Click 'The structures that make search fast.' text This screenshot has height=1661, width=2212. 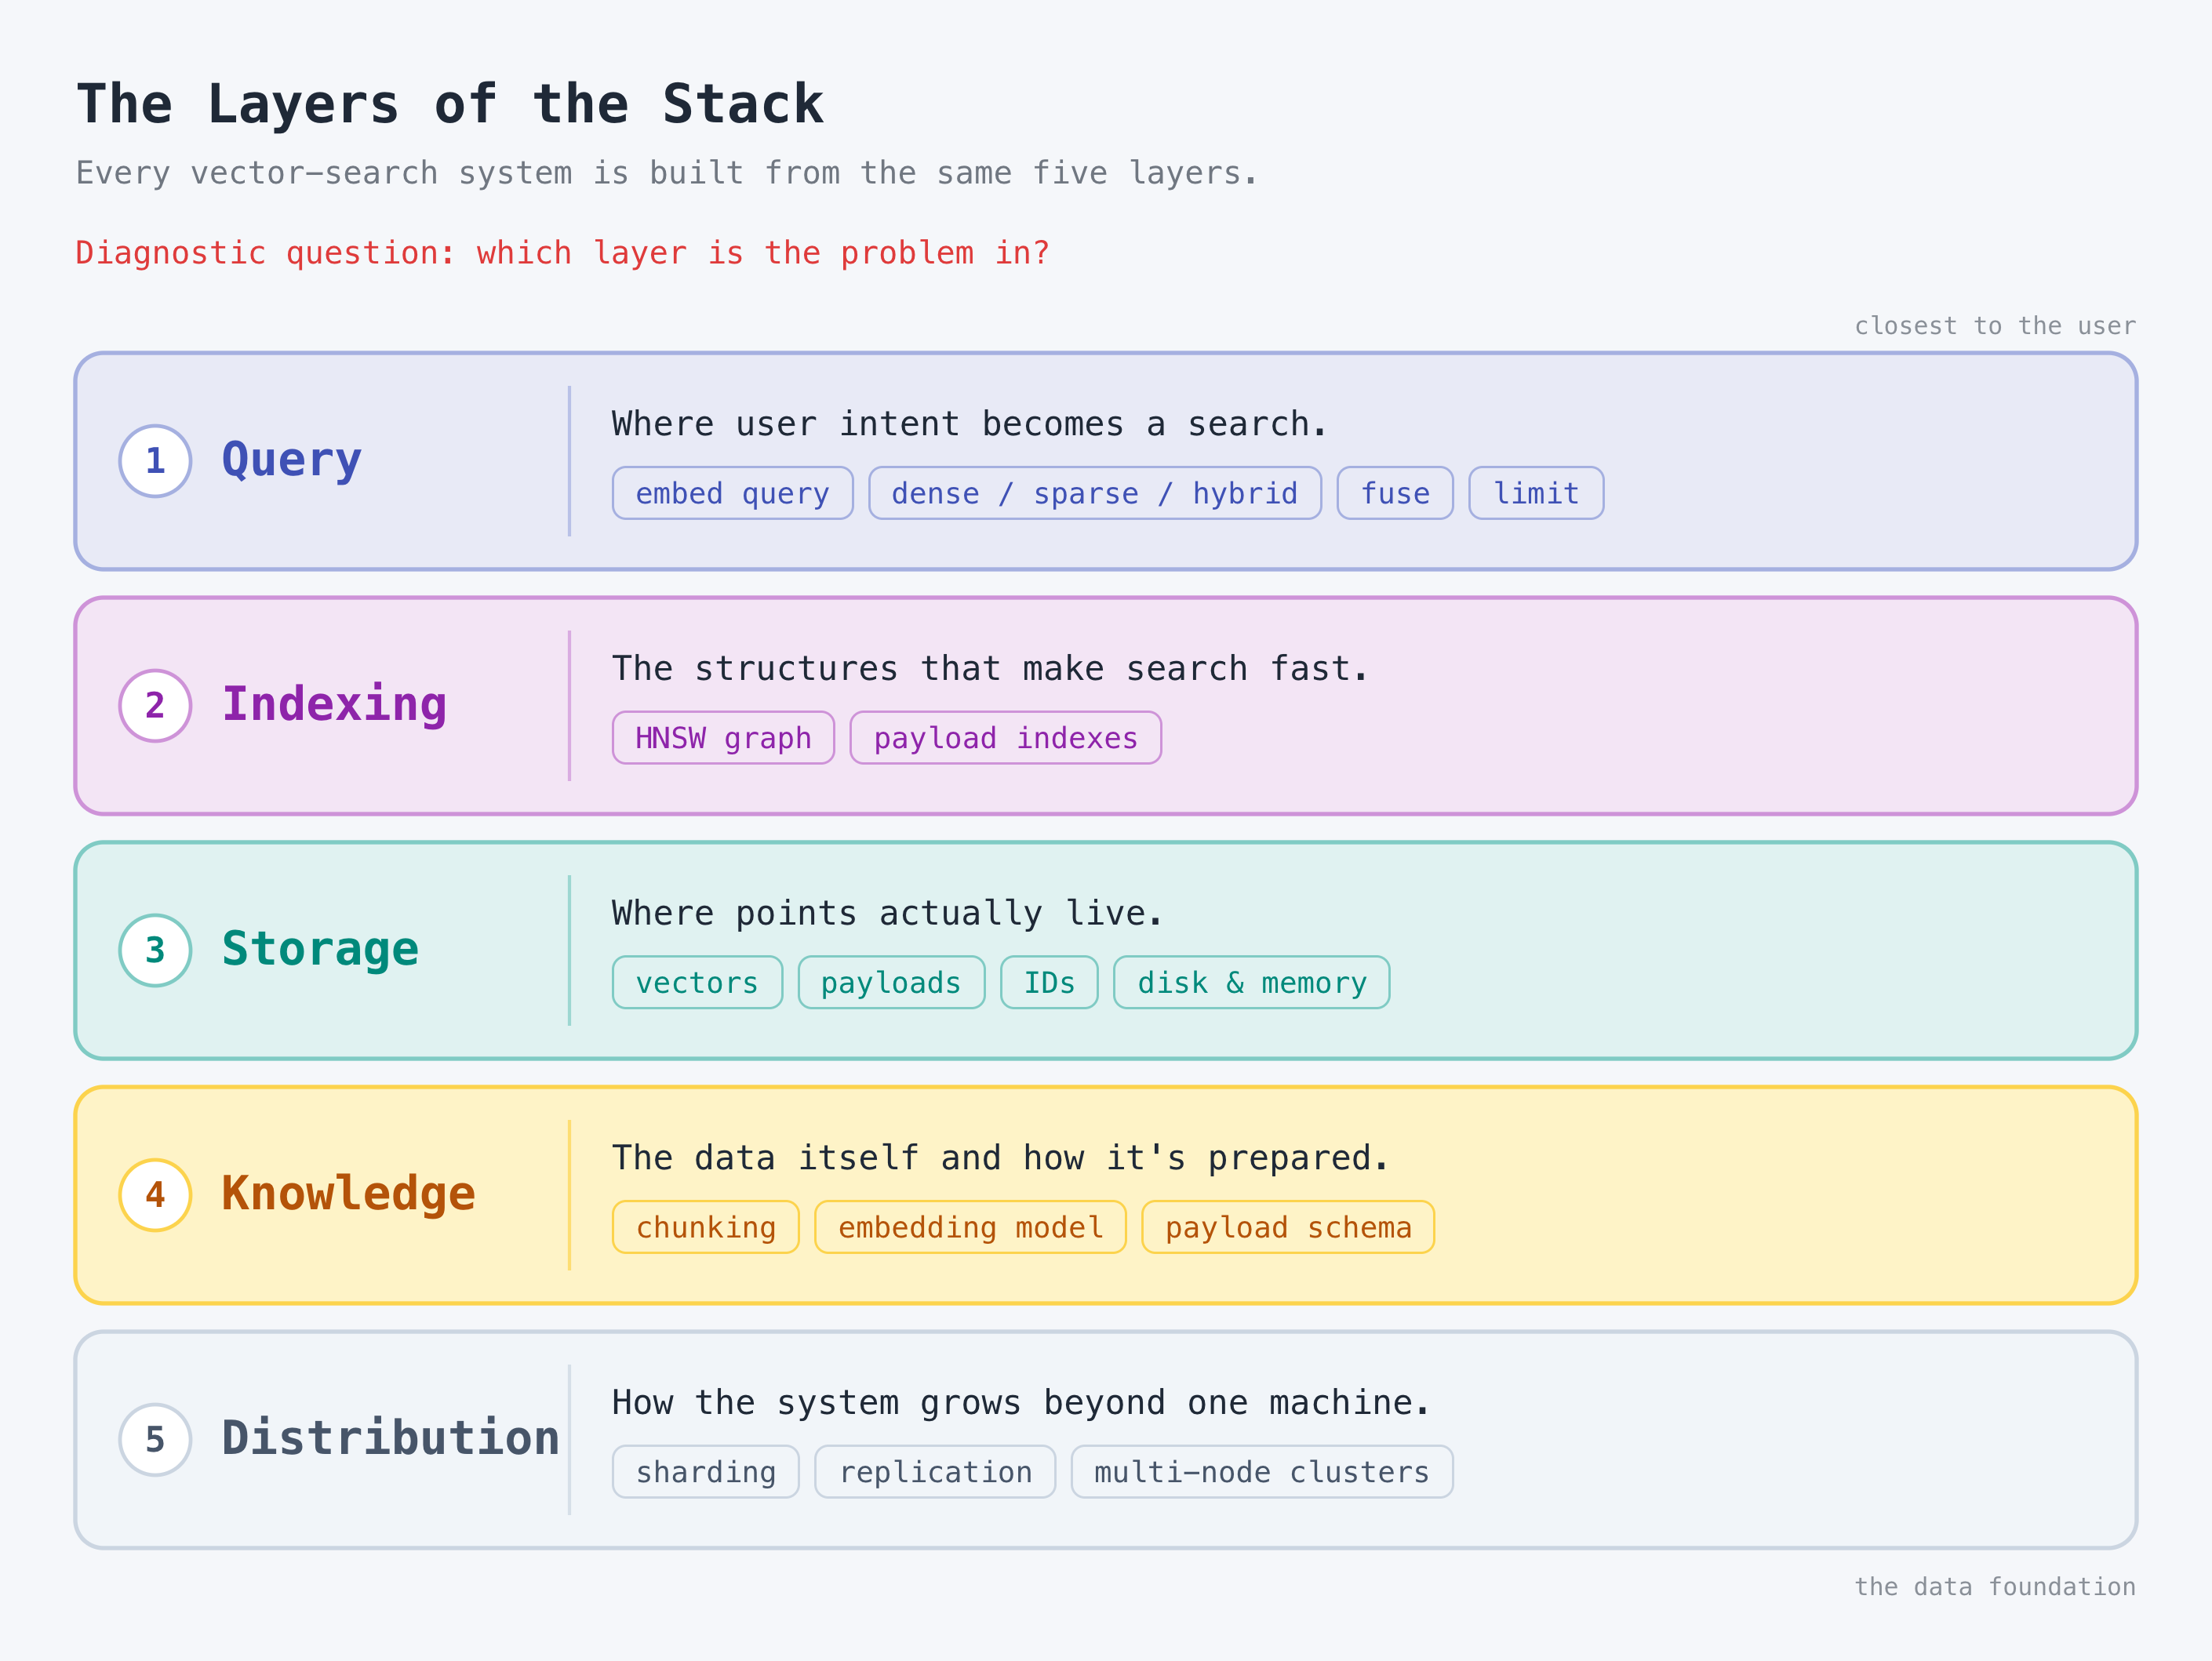(x=990, y=669)
